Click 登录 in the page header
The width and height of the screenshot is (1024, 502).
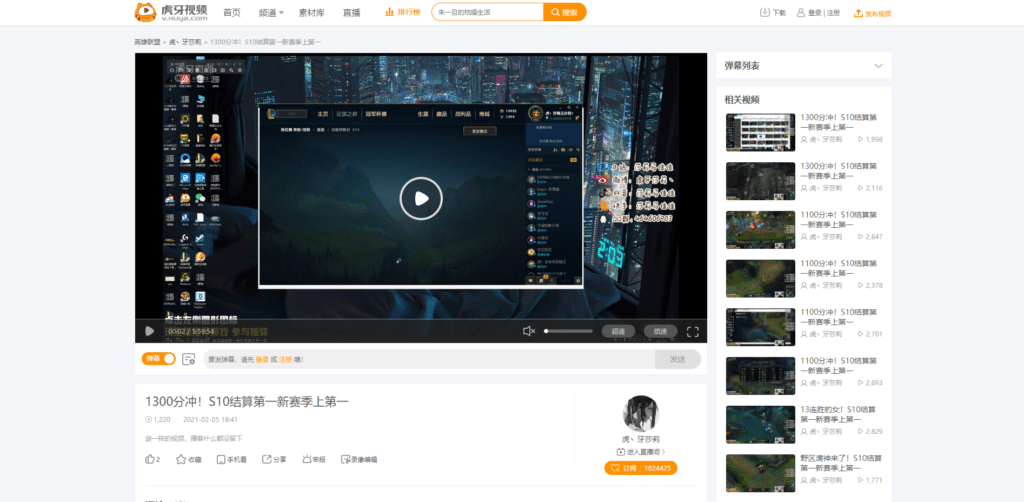click(814, 13)
